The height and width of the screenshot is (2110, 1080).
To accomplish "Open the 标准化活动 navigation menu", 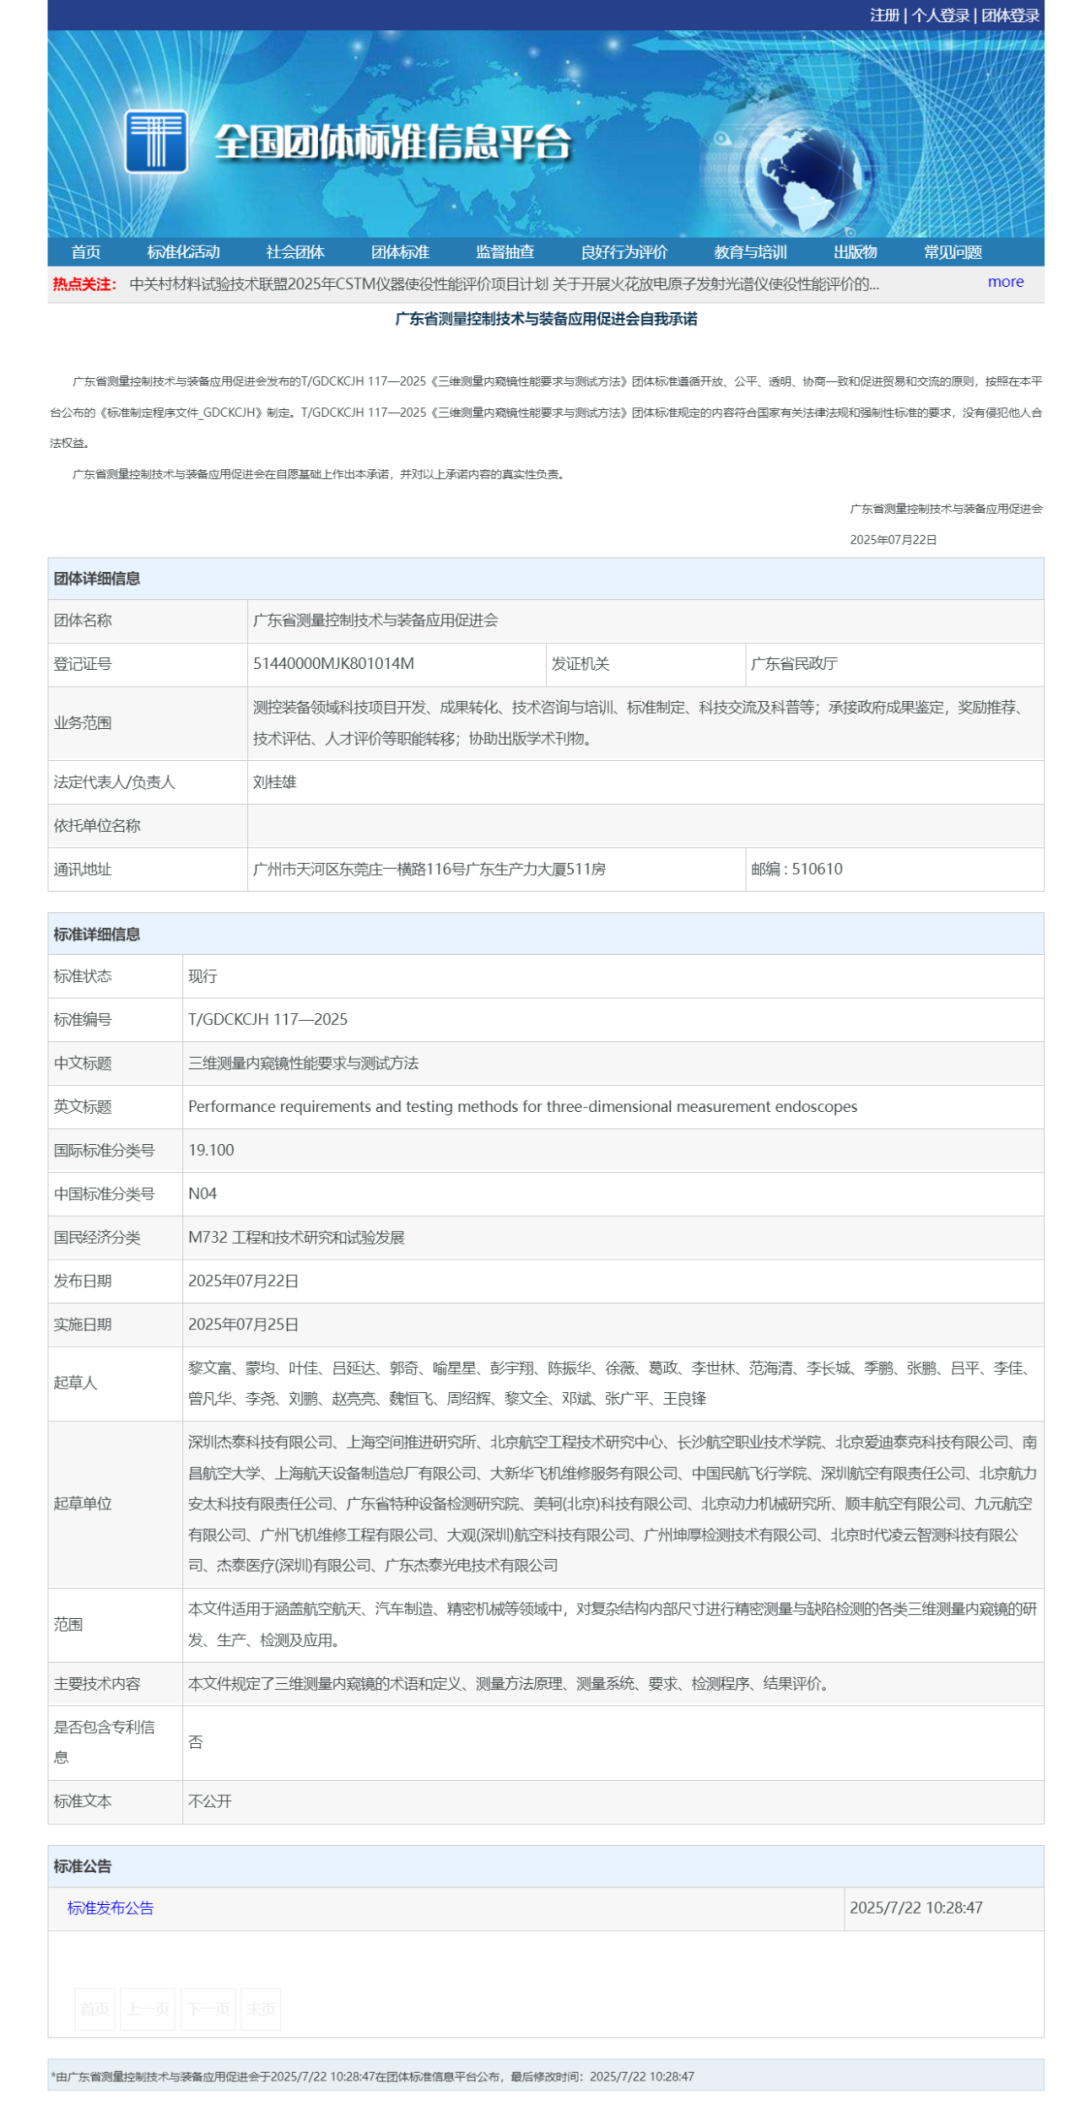I will 183,252.
